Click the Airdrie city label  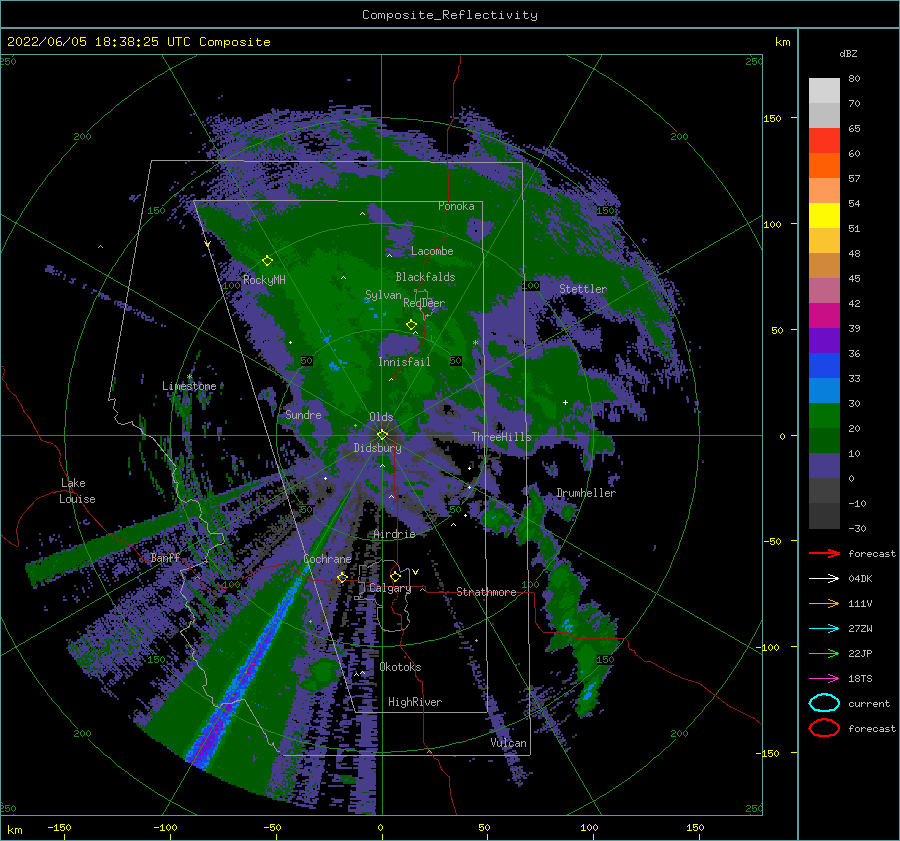(x=394, y=534)
